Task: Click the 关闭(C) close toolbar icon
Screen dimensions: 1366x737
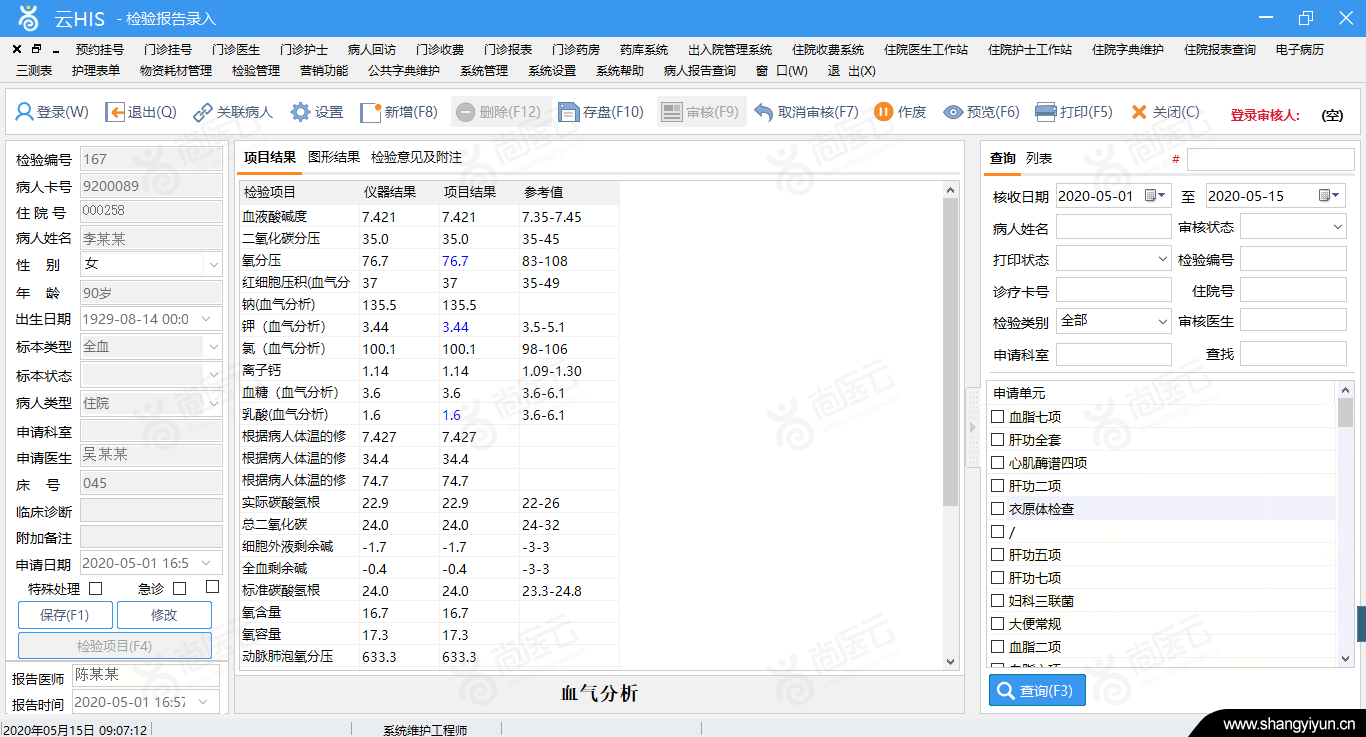Action: point(1139,112)
